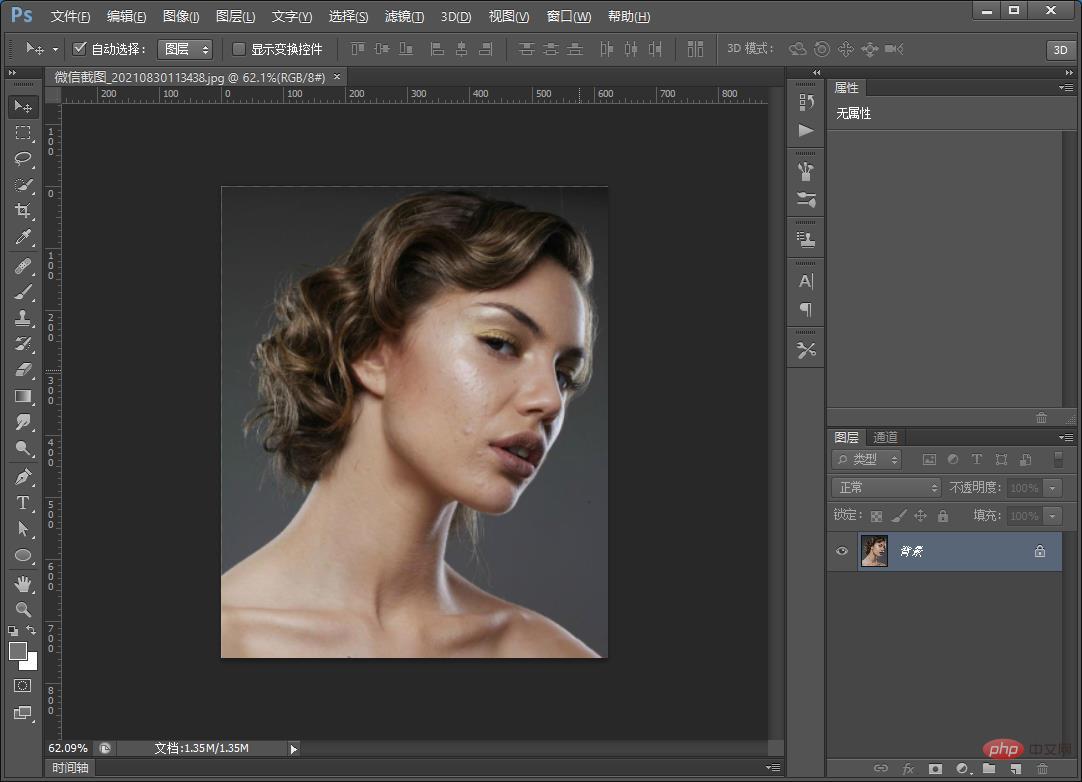The image size is (1082, 782).
Task: Hide the 背景 layer with eye icon
Action: point(842,551)
